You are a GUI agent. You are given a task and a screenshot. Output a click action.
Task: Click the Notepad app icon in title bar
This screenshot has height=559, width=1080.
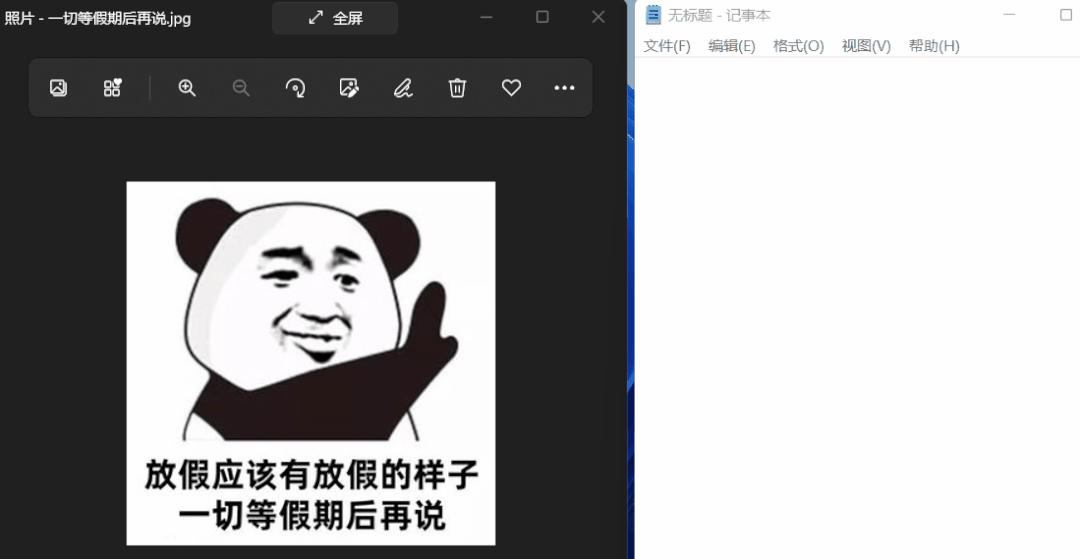coord(653,15)
